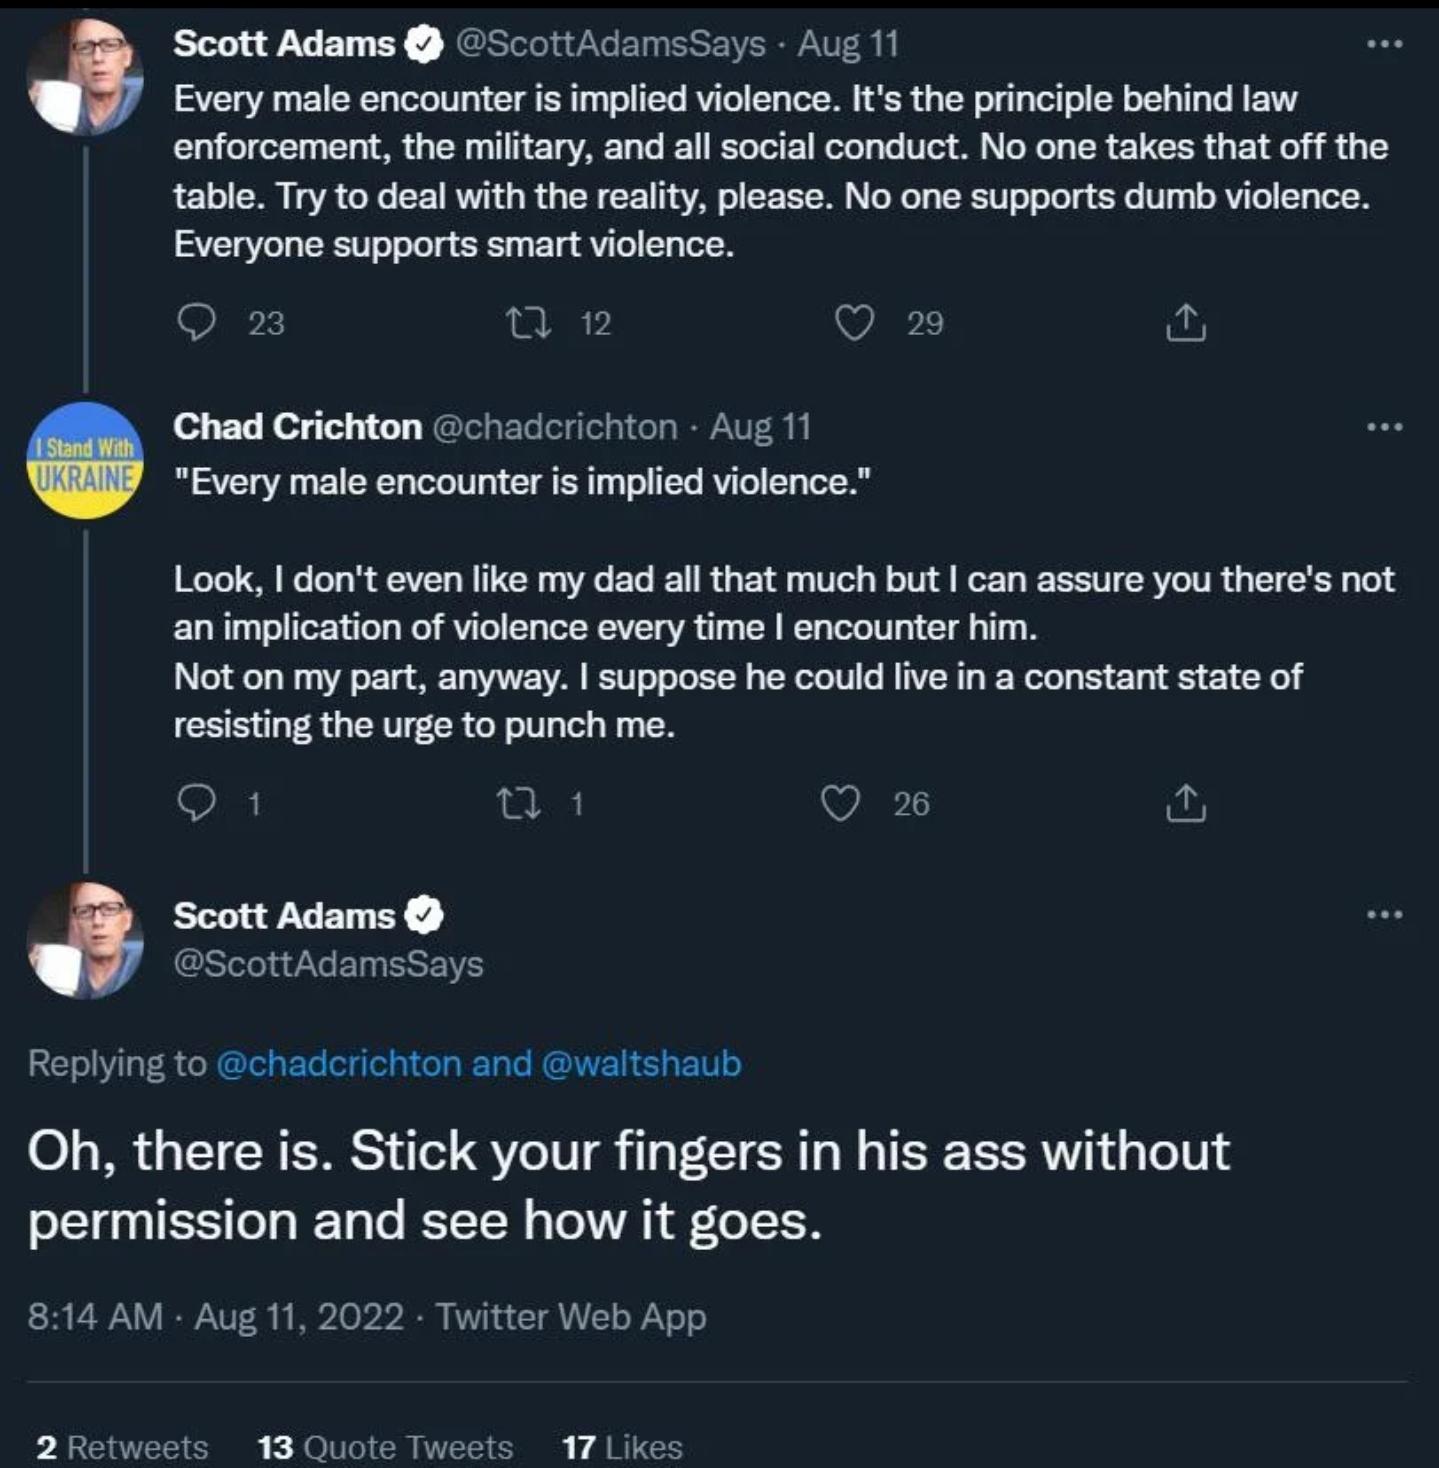The image size is (1439, 1468).
Task: Retweet Chad Crichton's tweet
Action: (518, 803)
